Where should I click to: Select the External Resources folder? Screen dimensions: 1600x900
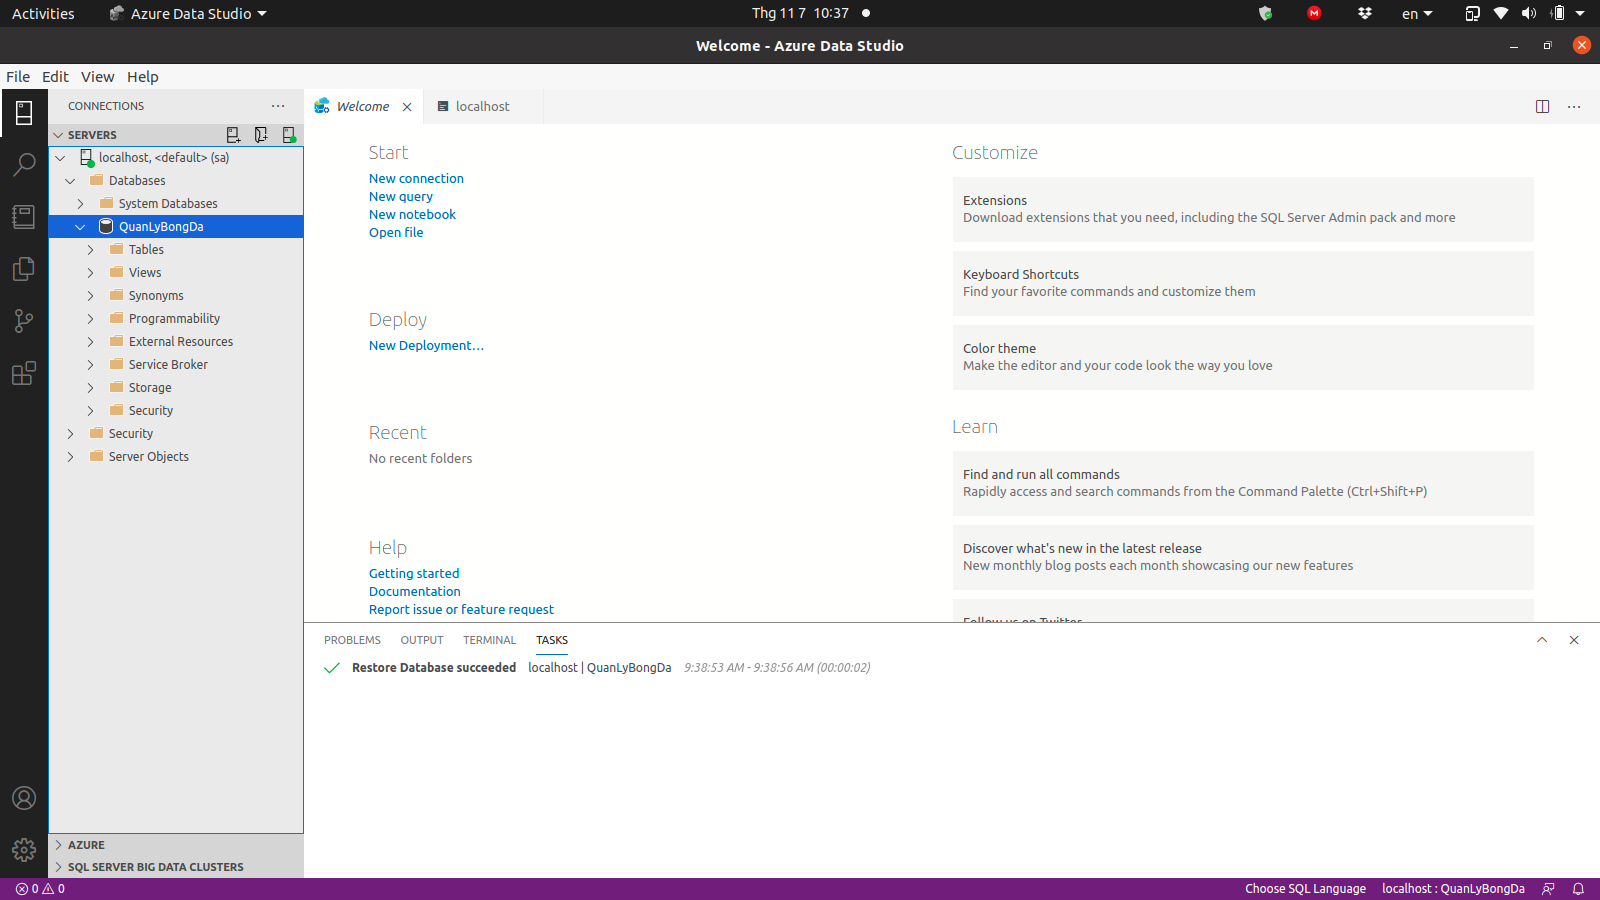(x=176, y=342)
